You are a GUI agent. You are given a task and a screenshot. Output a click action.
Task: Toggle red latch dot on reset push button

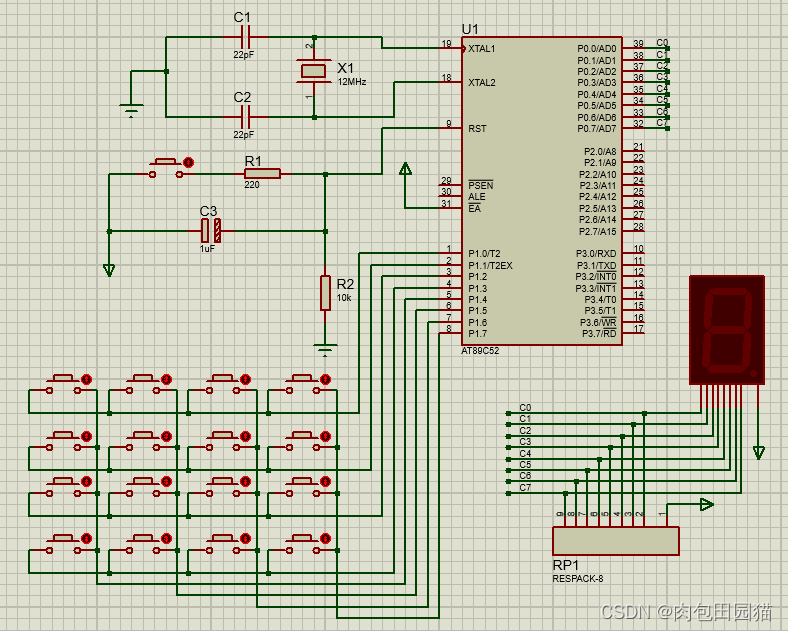pyautogui.click(x=188, y=162)
